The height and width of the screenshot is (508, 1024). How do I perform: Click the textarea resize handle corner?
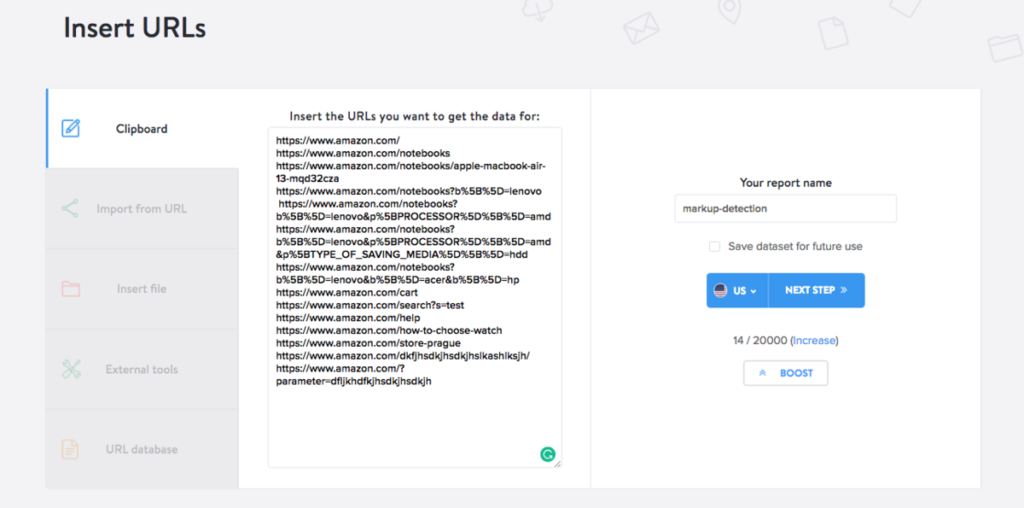(557, 464)
